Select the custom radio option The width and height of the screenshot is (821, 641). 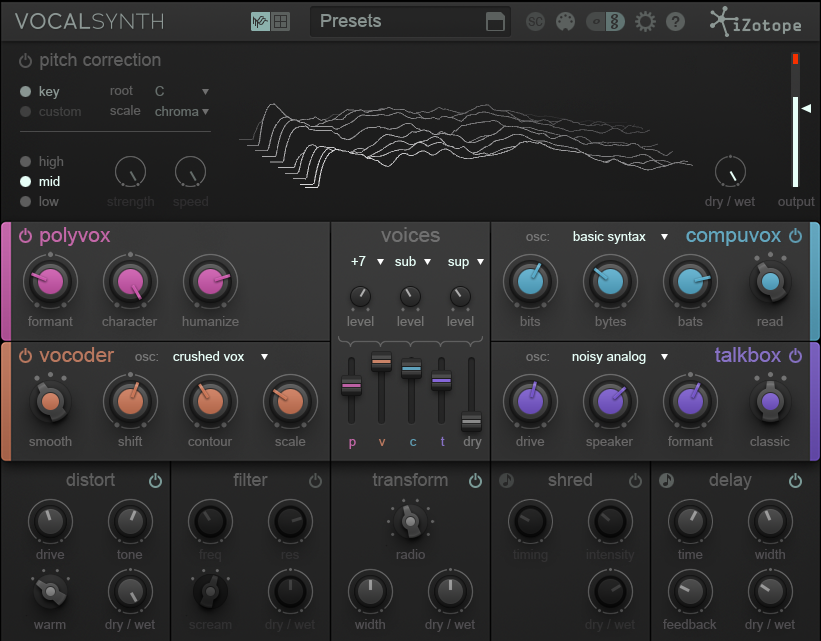pos(25,112)
